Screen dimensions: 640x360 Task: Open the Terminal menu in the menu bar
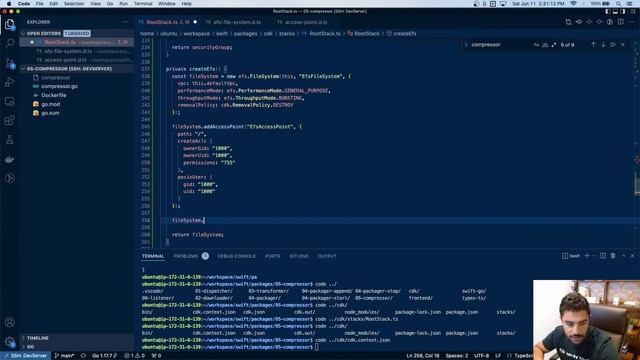(143, 4)
